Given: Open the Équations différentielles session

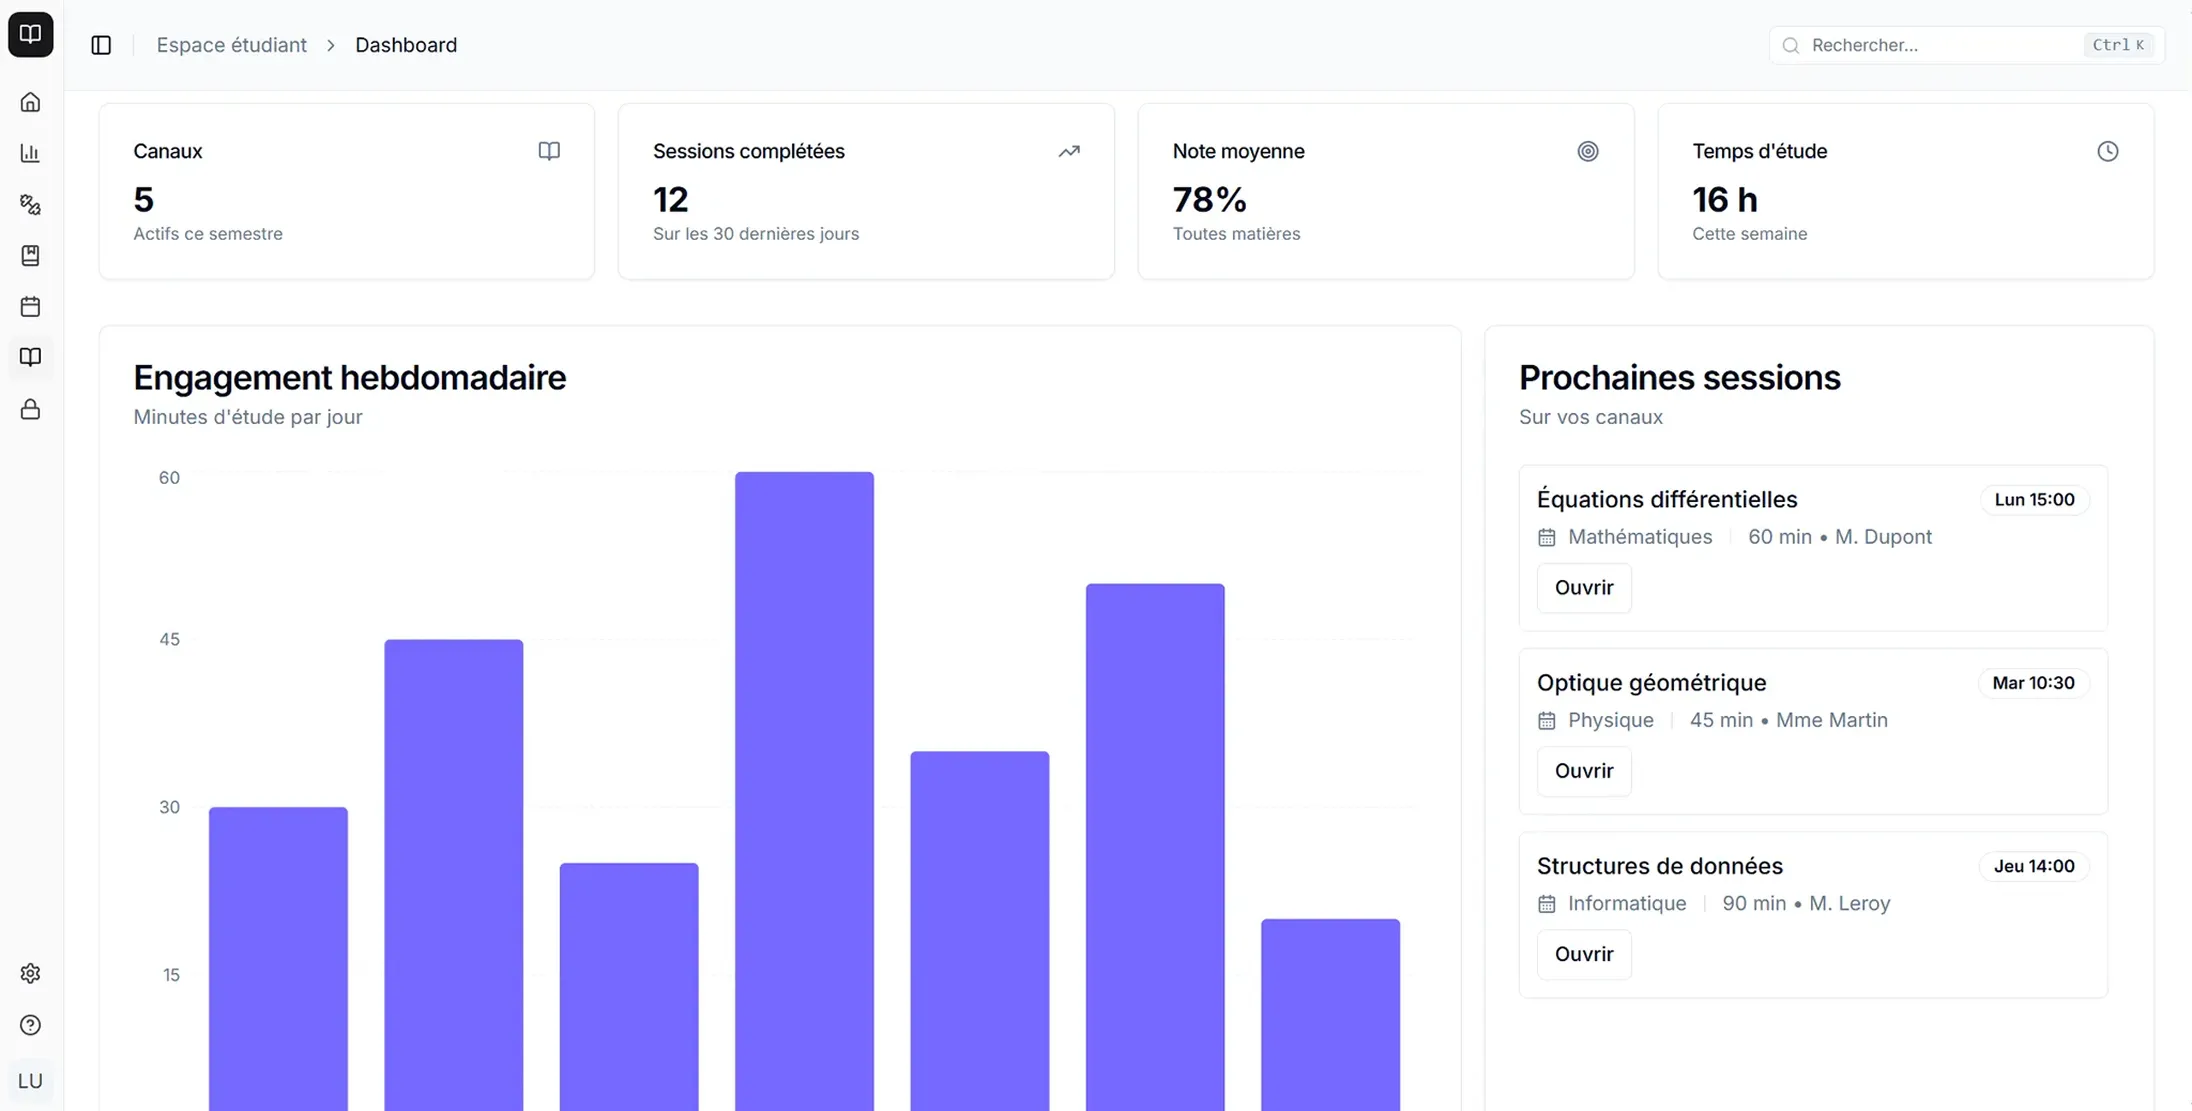Looking at the screenshot, I should 1583,588.
